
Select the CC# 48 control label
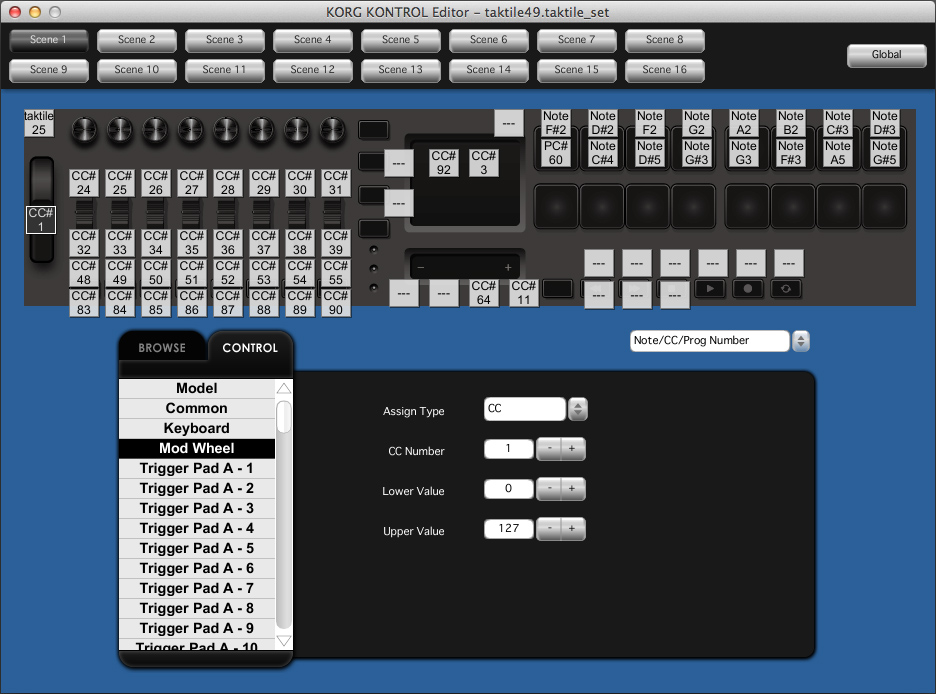[x=84, y=273]
